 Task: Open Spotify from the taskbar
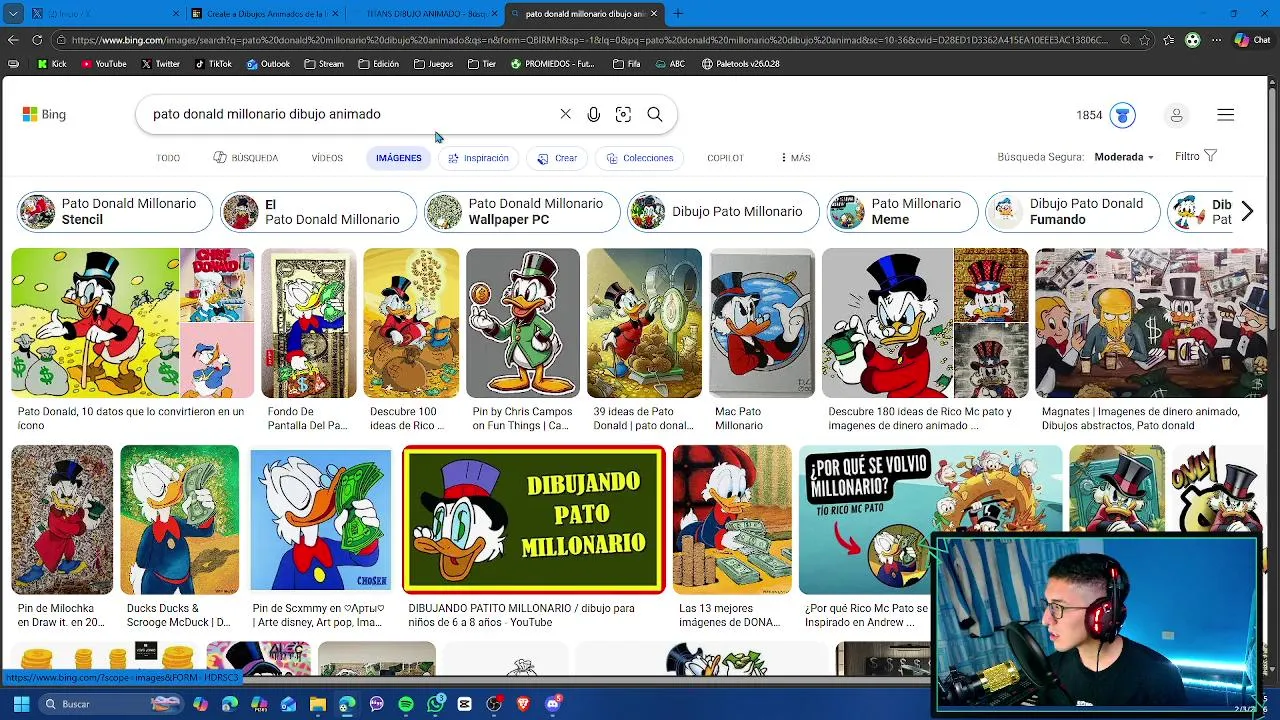pyautogui.click(x=405, y=704)
